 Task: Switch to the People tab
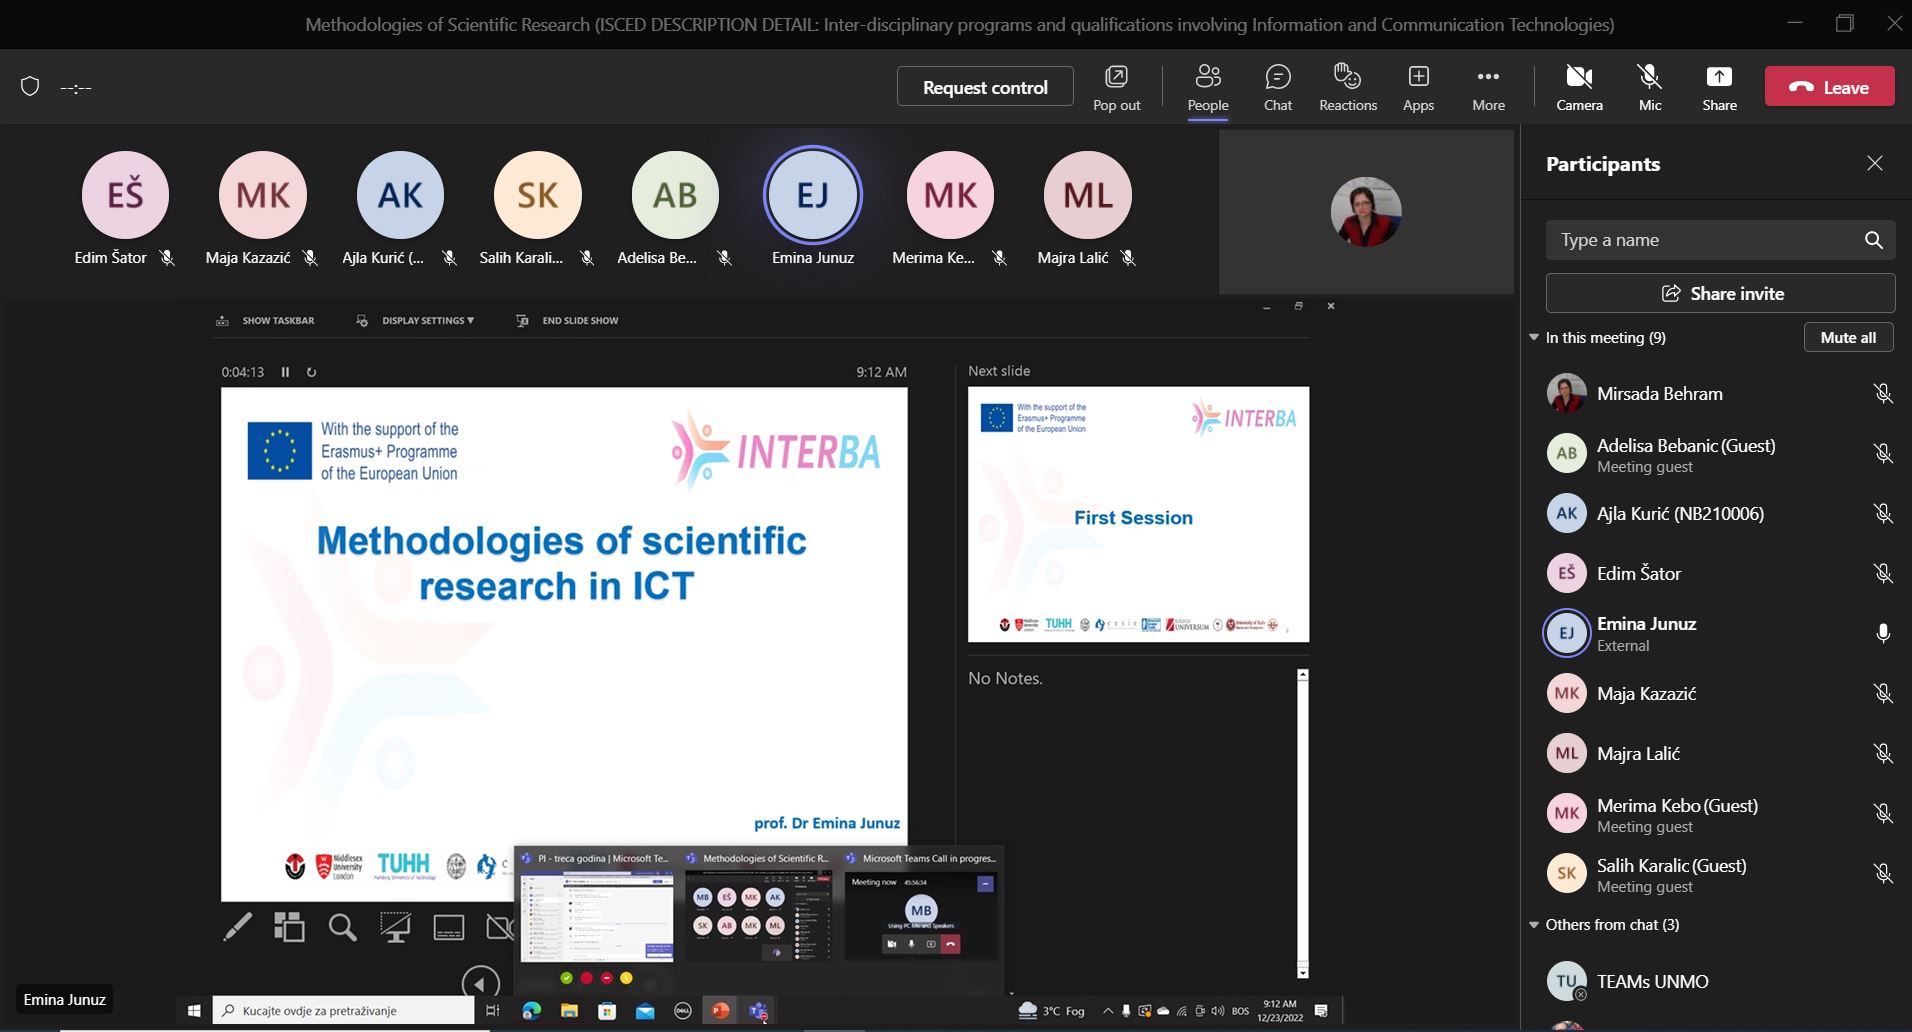(x=1208, y=88)
